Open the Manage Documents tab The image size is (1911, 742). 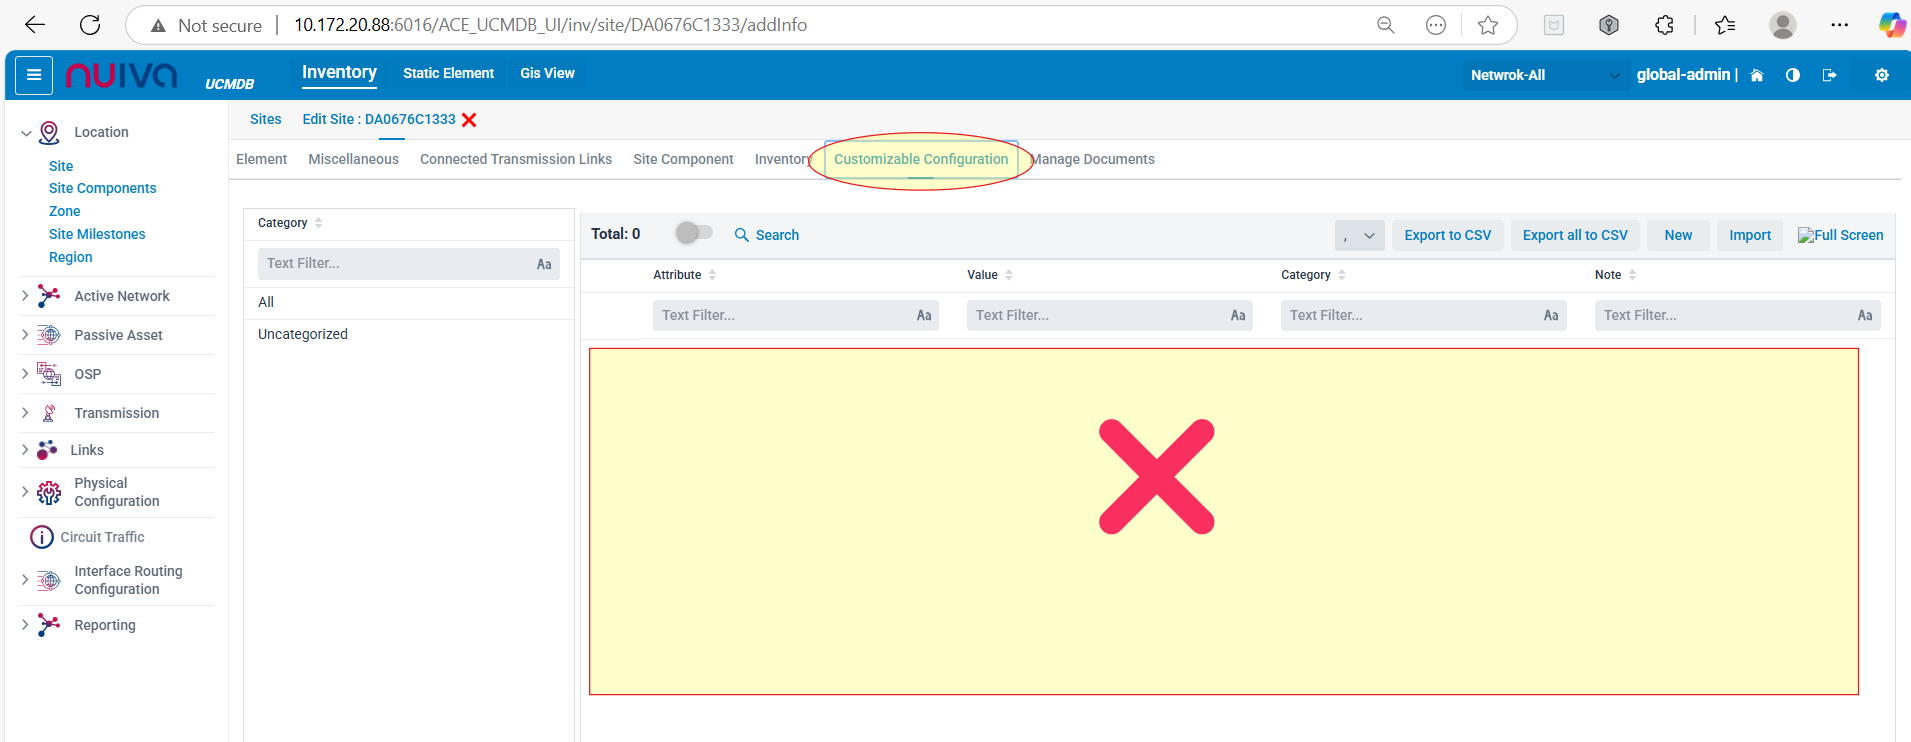tap(1094, 159)
